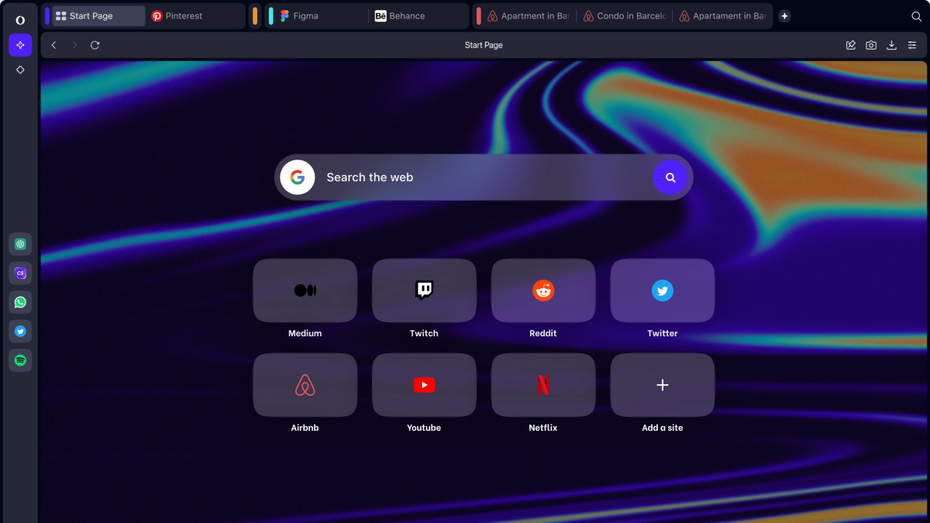
Task: Collapse the red Airbnb tab island
Action: pos(479,16)
